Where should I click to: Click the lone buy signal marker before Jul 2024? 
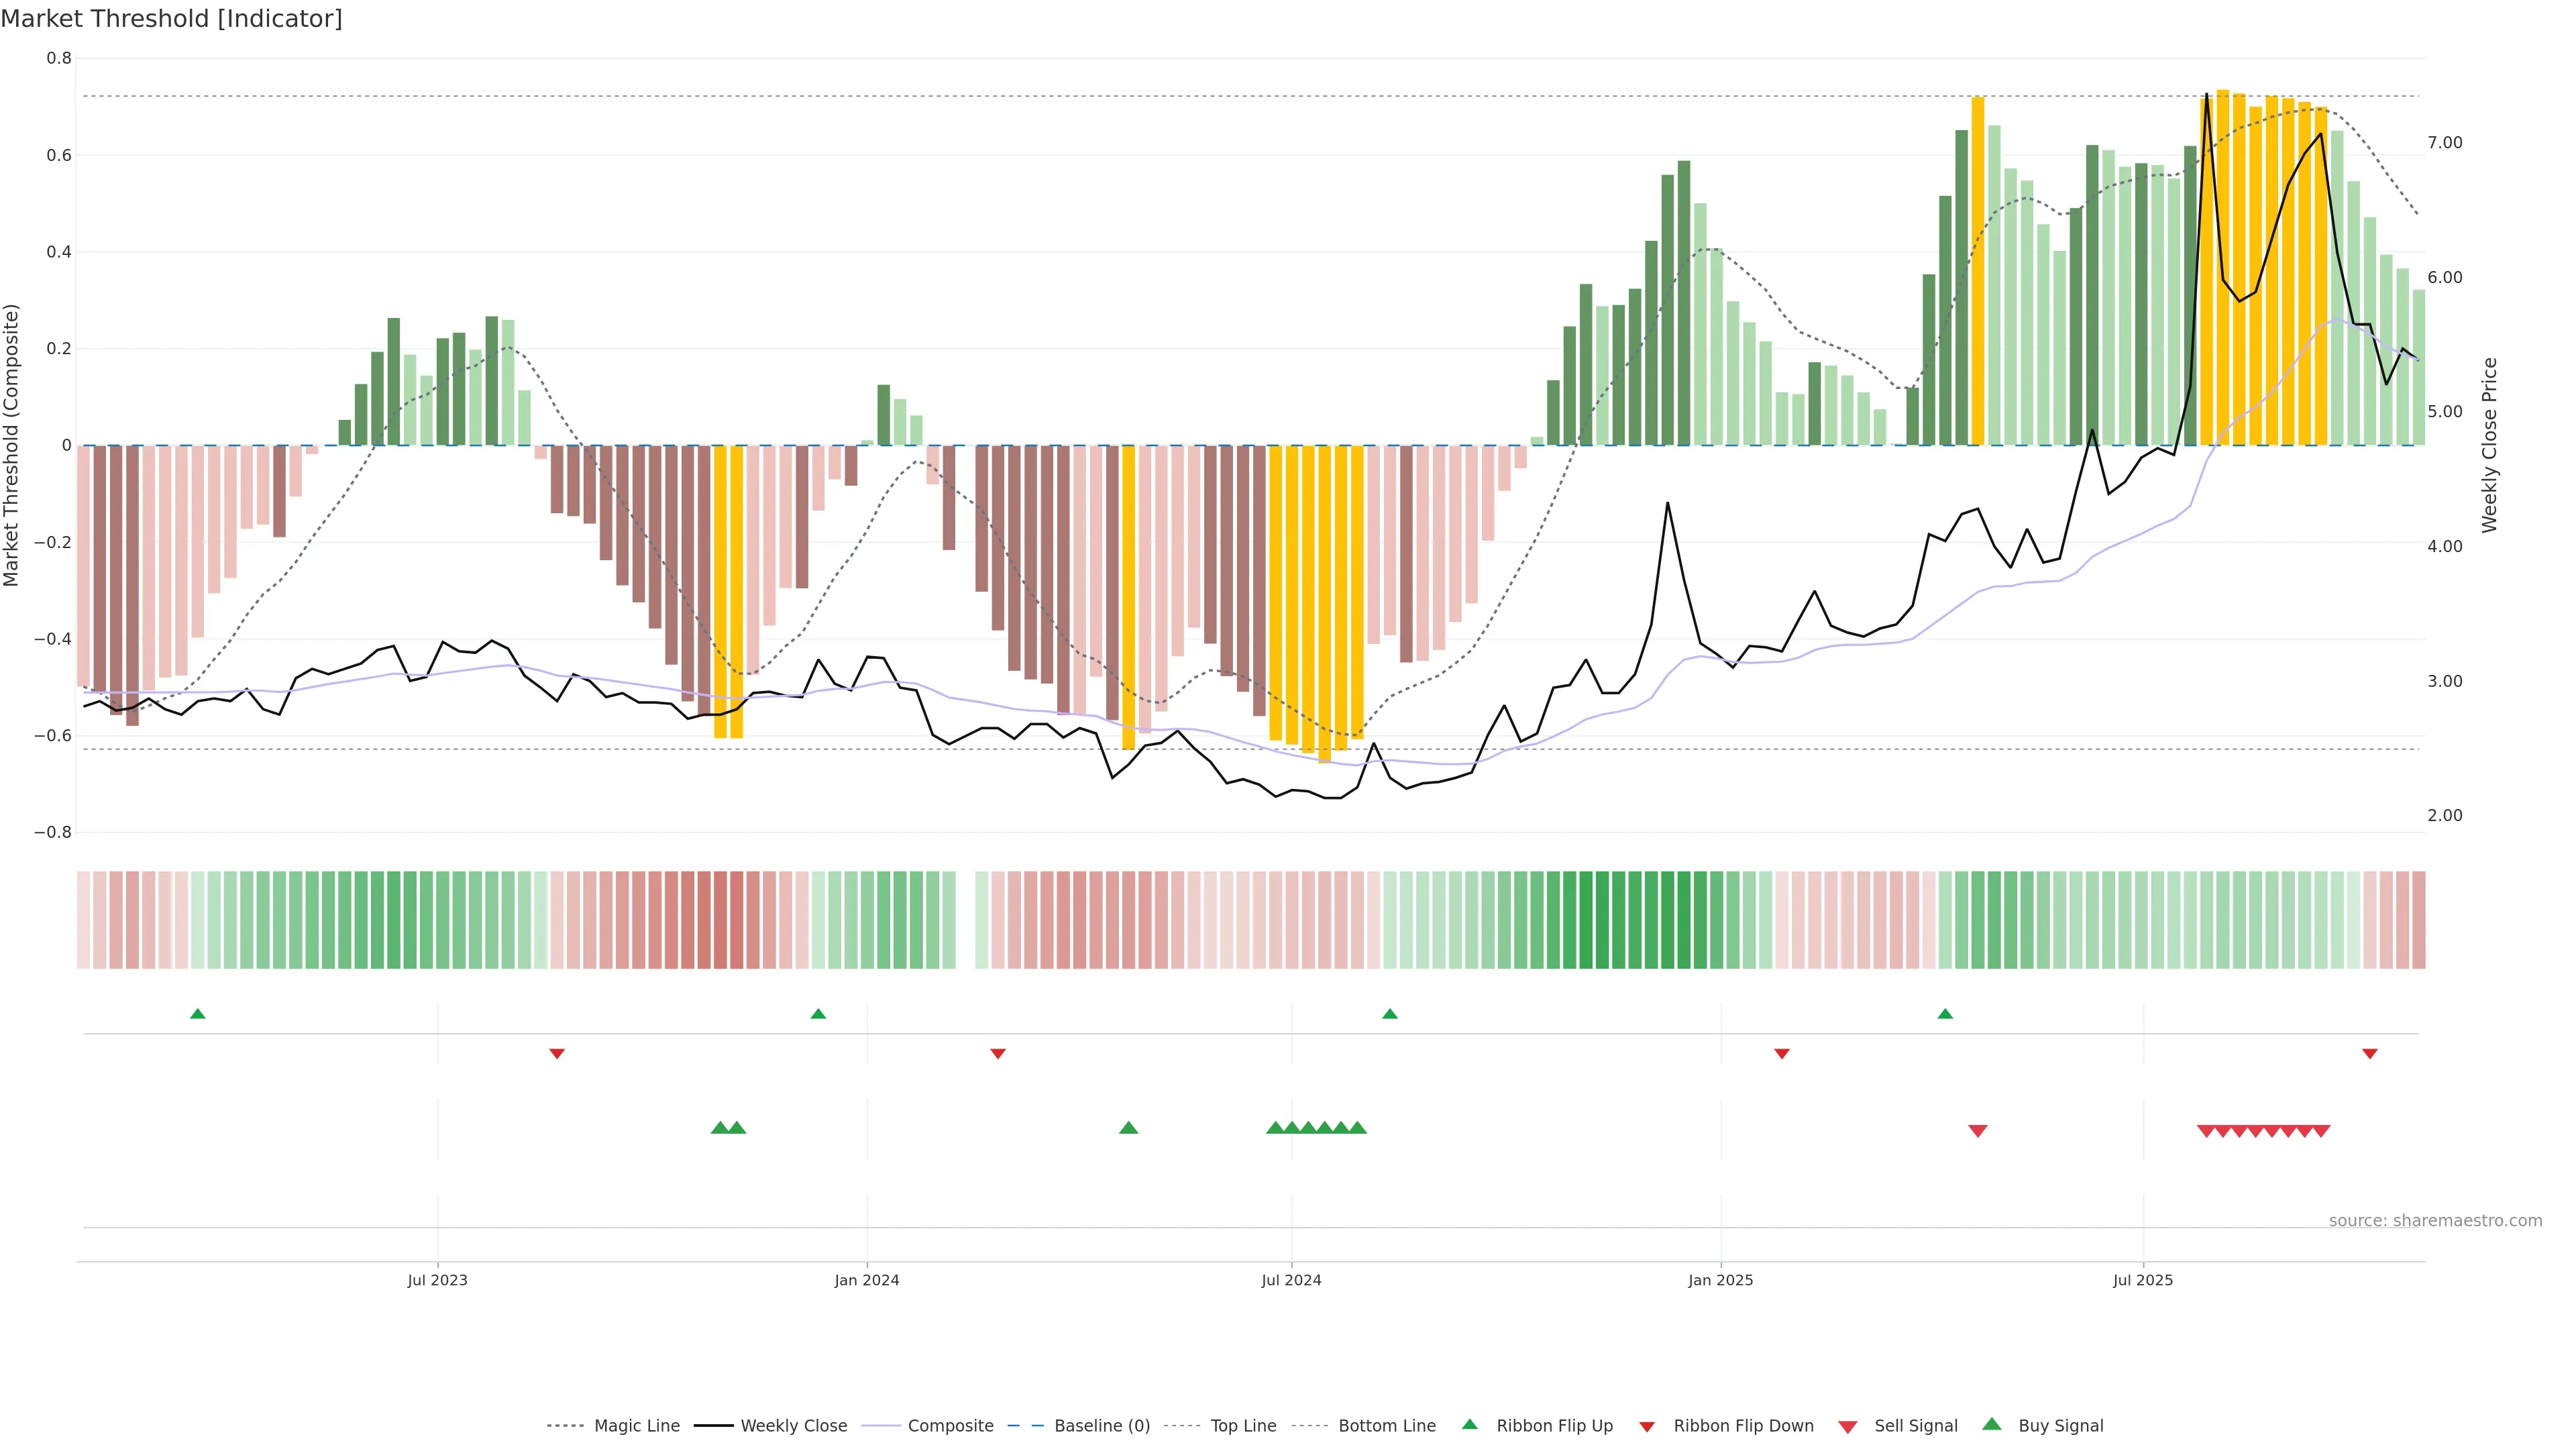click(x=1128, y=1128)
